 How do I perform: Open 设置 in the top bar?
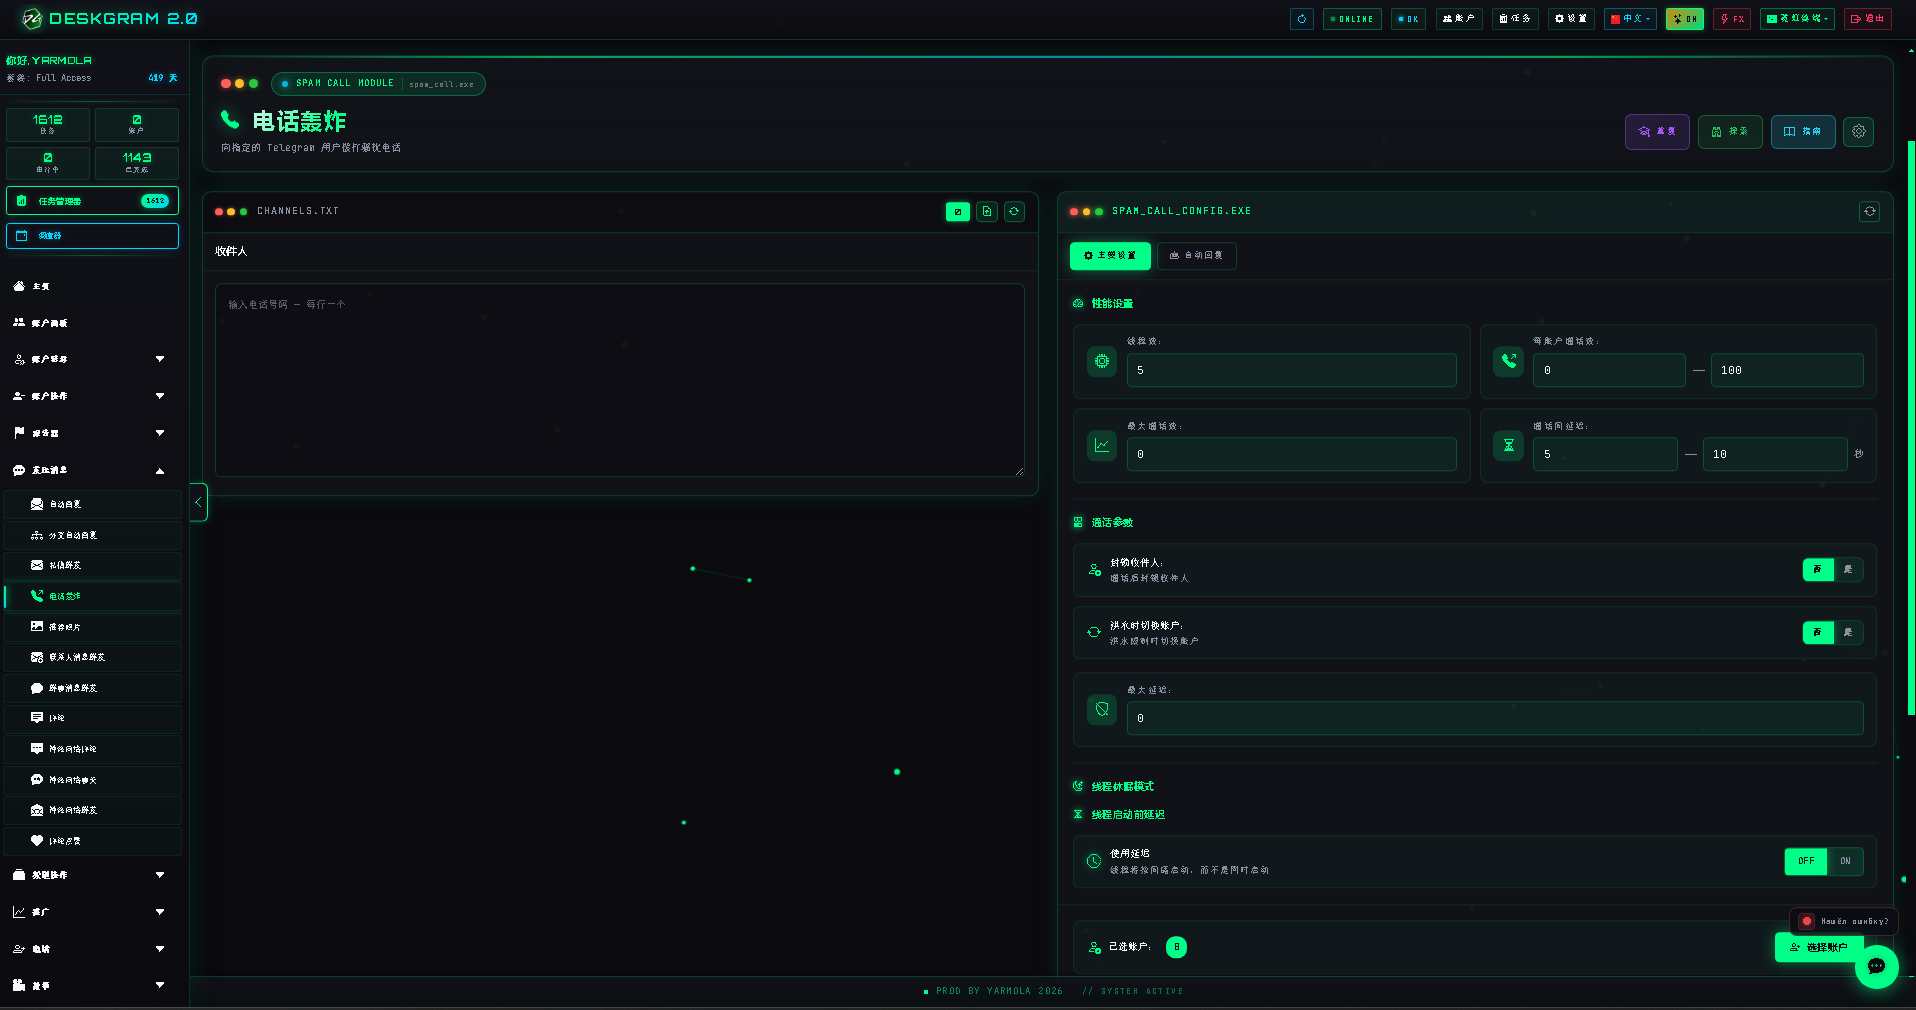[x=1571, y=19]
